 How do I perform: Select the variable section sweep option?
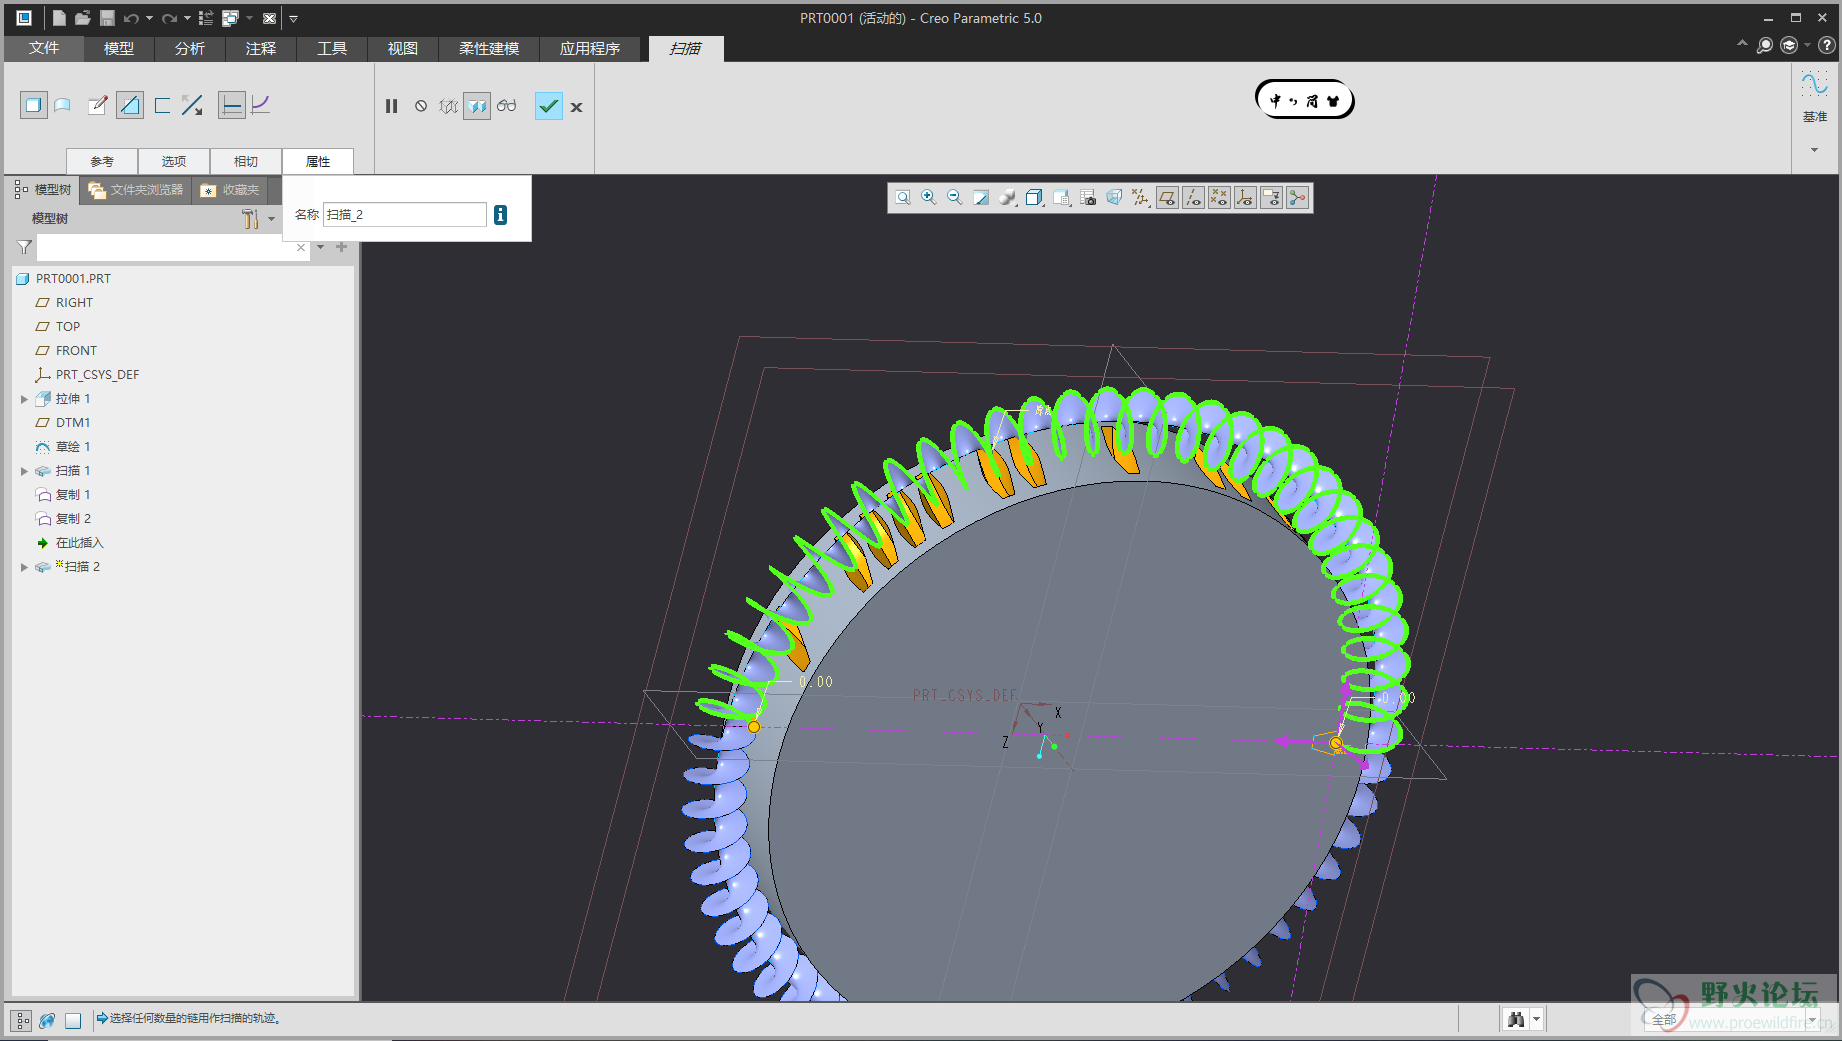coord(261,105)
